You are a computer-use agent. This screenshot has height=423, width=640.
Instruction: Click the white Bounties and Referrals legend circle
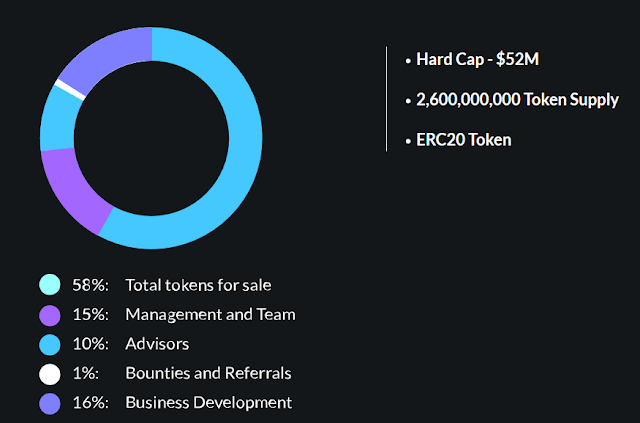[50, 374]
